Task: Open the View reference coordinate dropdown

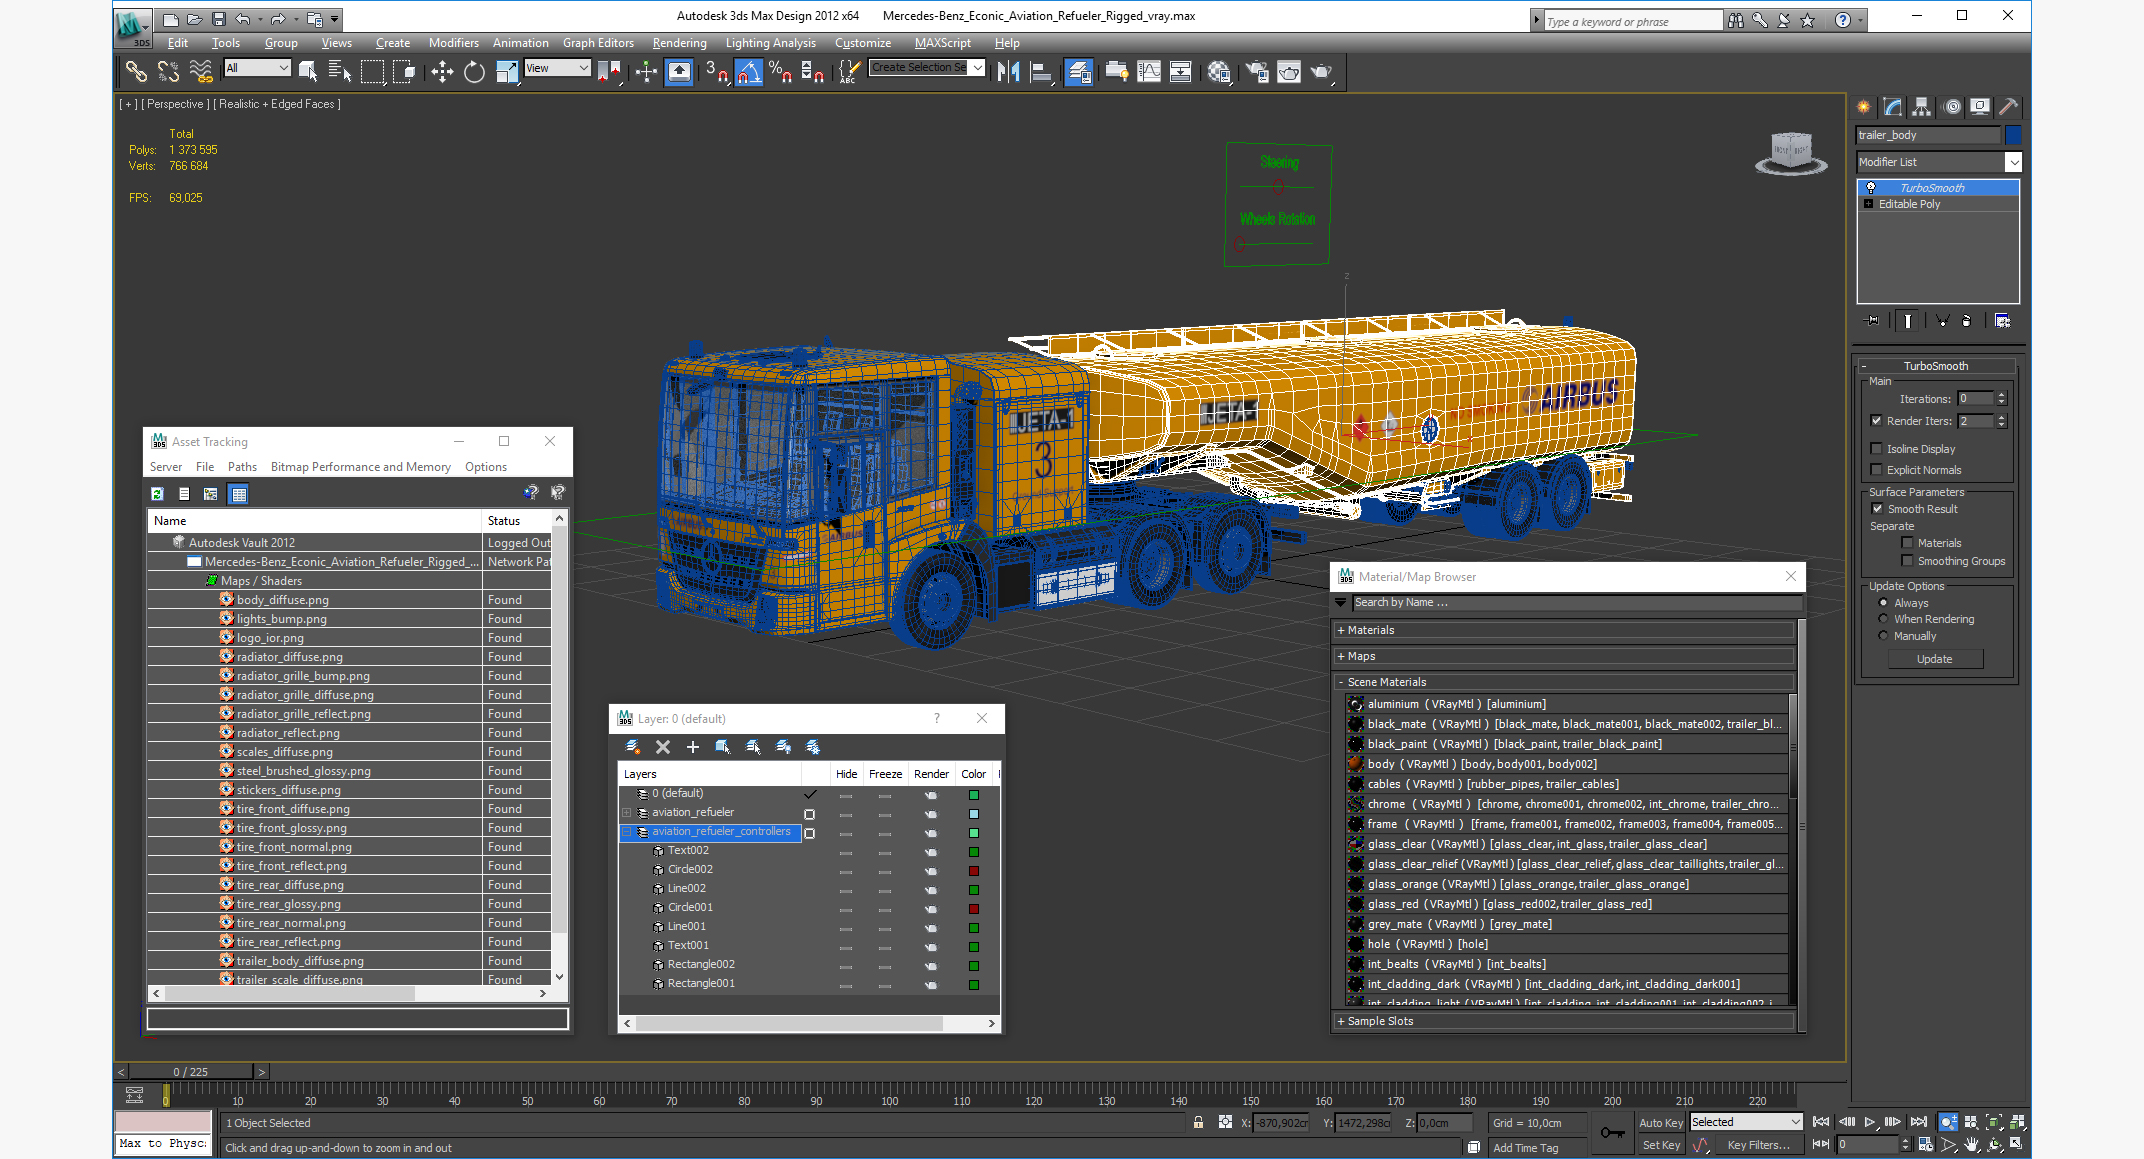Action: click(557, 68)
